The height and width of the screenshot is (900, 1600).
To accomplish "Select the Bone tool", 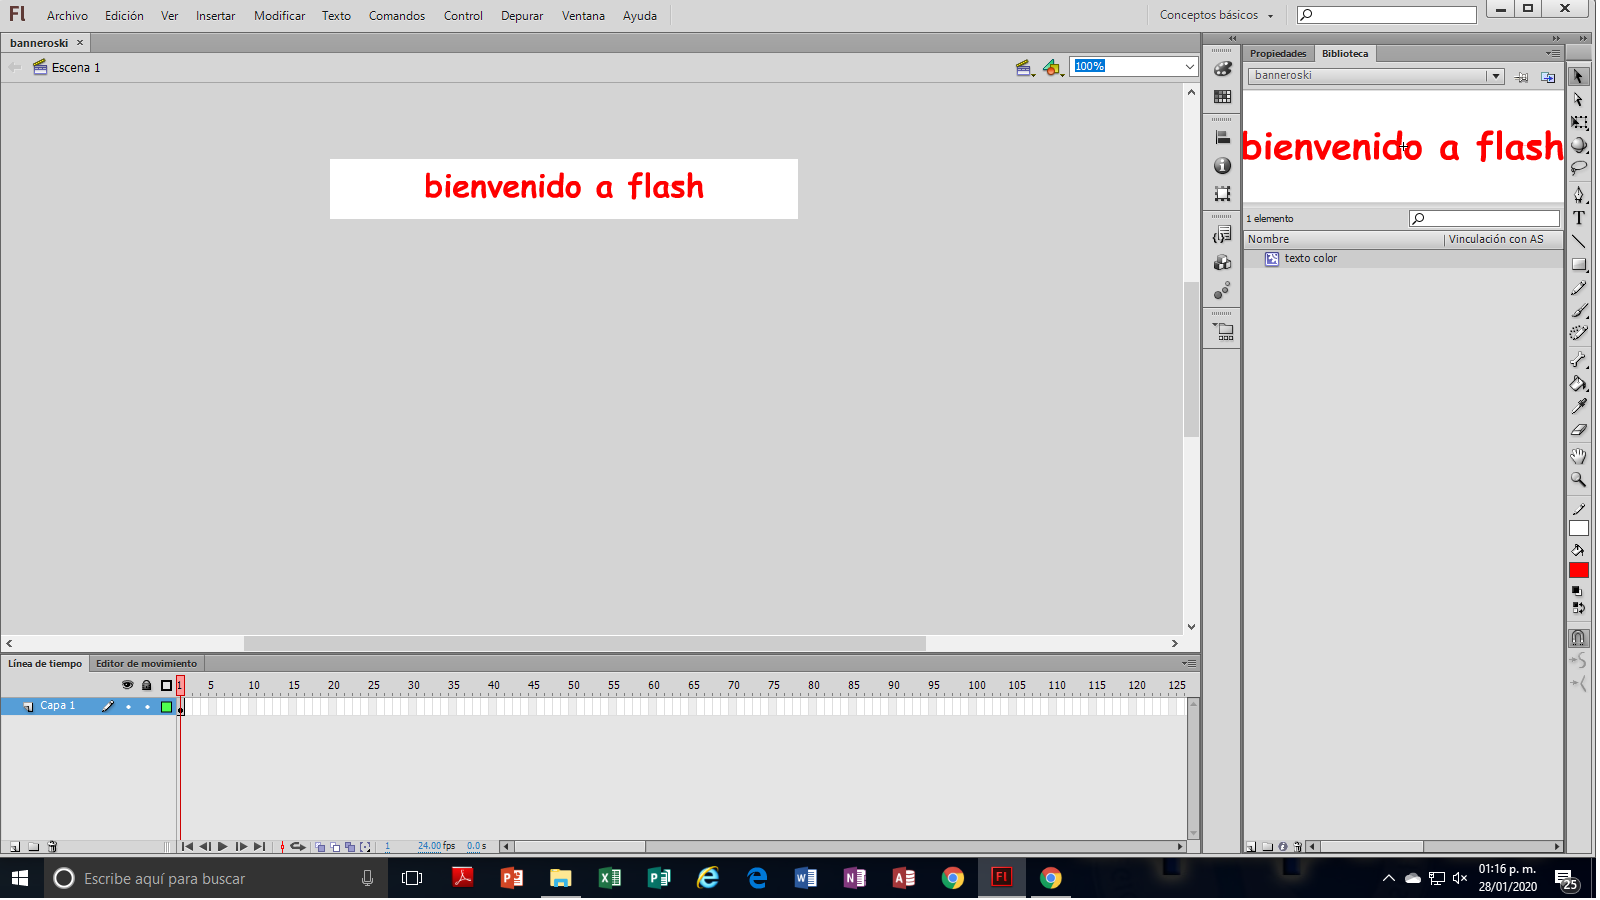I will [x=1580, y=361].
